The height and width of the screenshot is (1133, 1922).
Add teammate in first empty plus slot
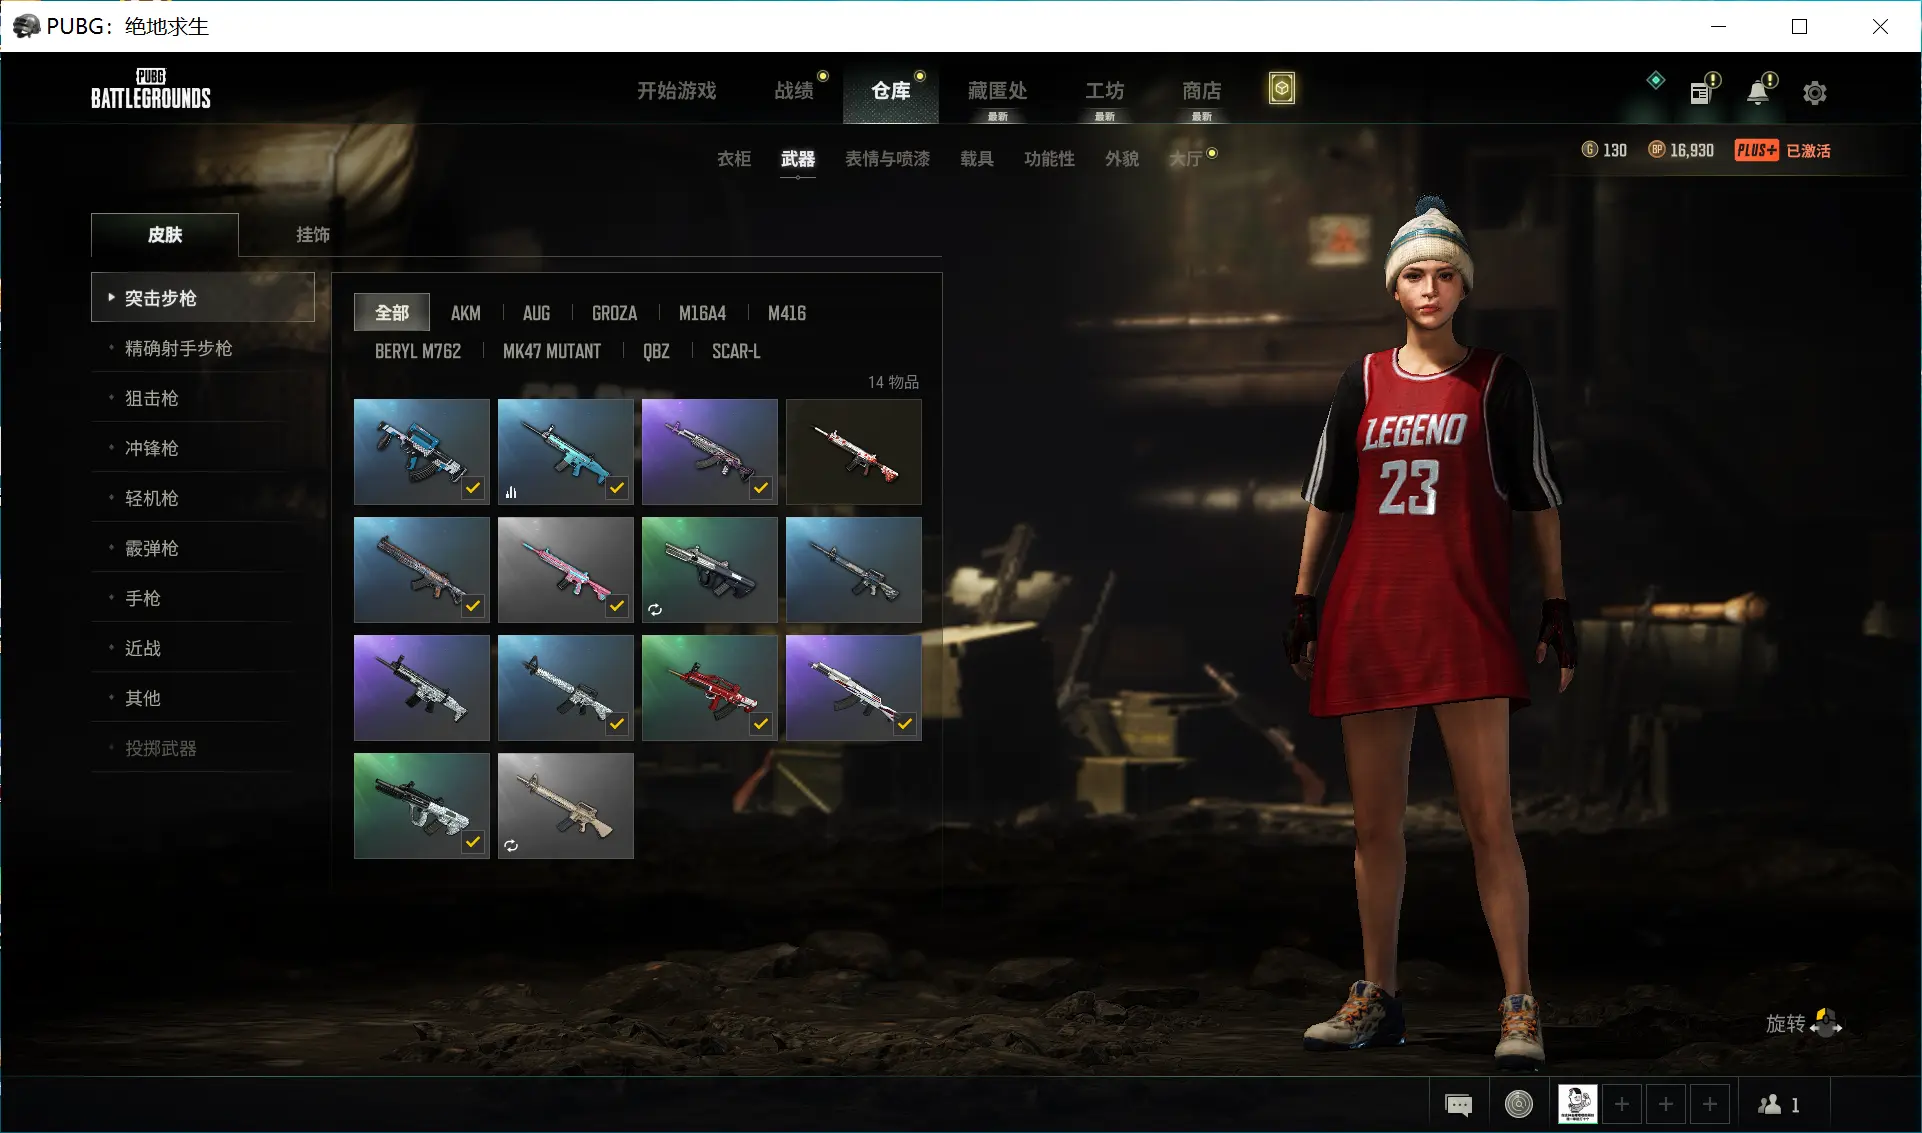tap(1622, 1104)
